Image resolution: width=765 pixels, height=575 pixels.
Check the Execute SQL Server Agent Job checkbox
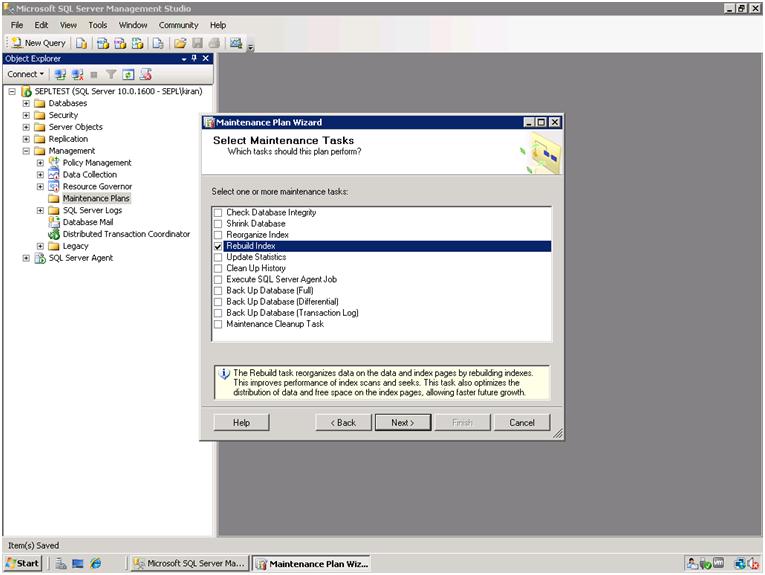click(x=218, y=279)
